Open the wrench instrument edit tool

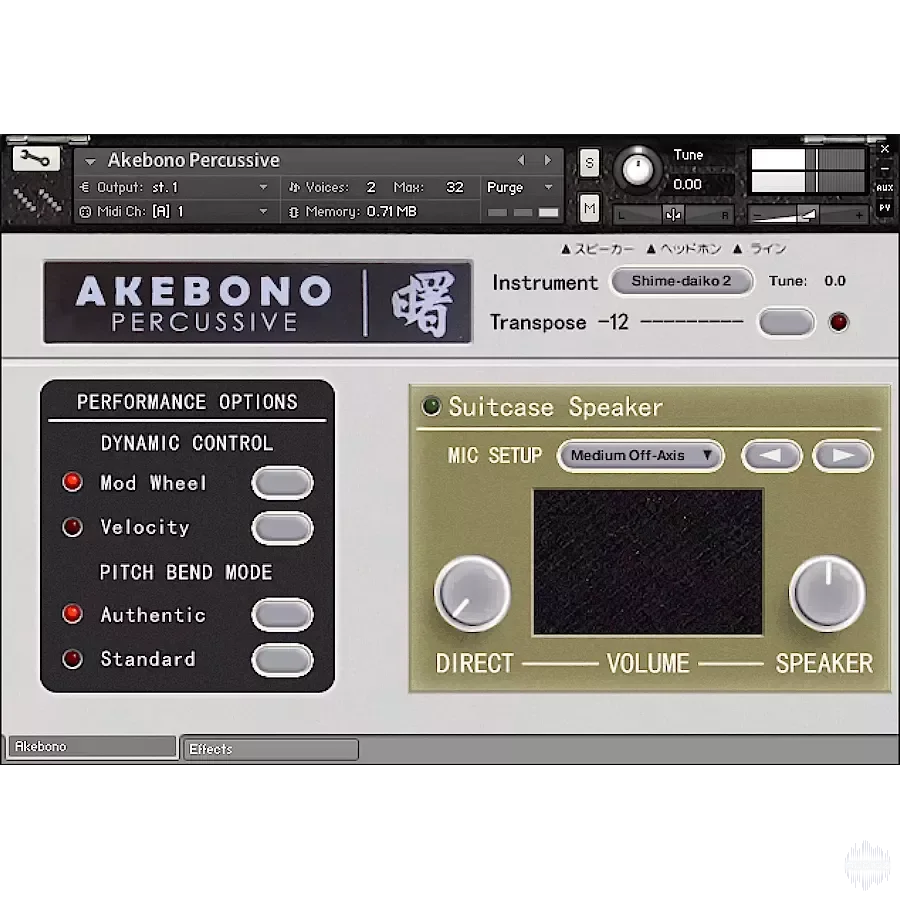point(36,159)
